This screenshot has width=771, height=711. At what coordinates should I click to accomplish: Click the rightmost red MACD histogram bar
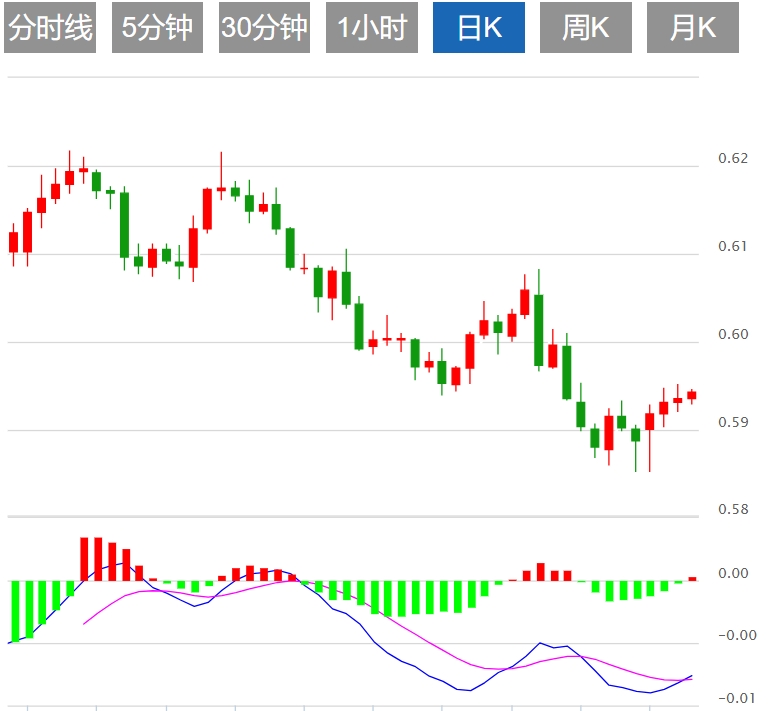coord(692,578)
